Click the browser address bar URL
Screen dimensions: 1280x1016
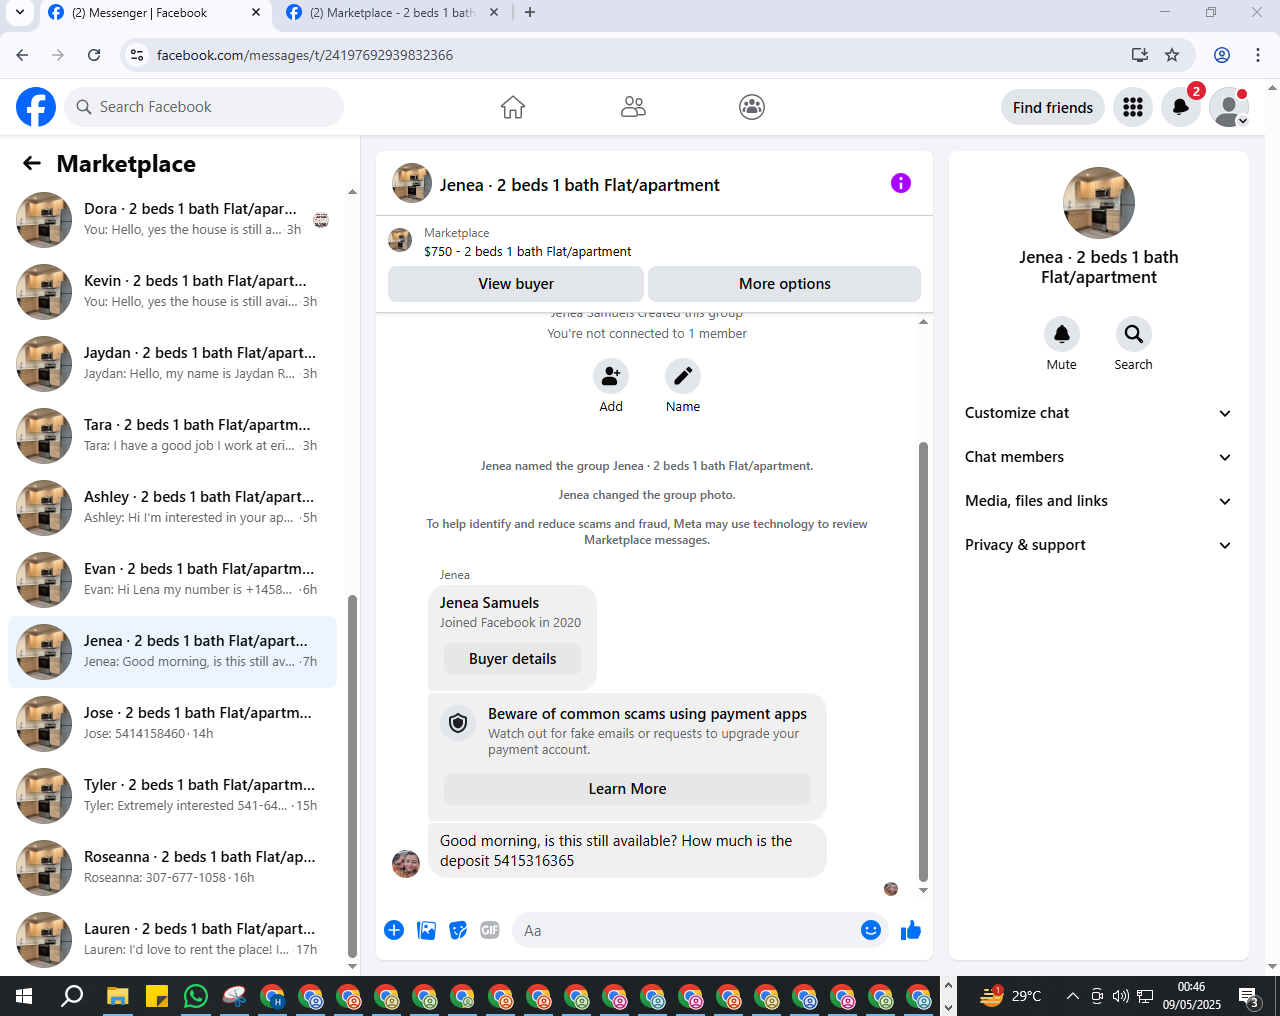click(x=305, y=55)
